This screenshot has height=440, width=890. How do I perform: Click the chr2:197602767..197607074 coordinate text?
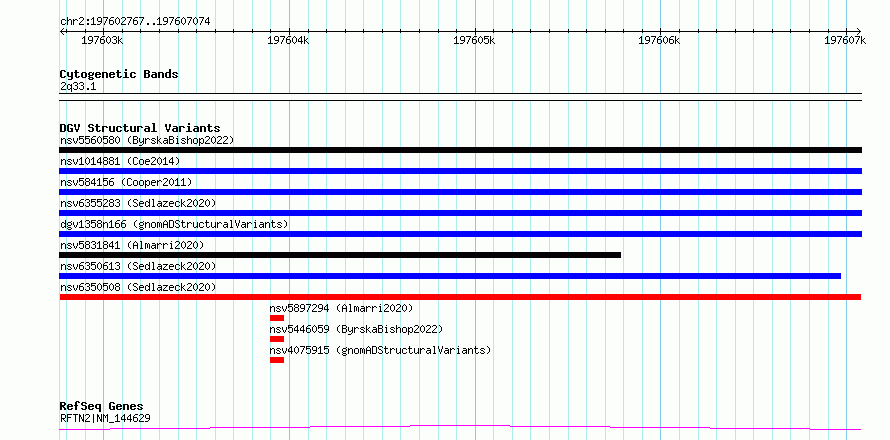135,22
